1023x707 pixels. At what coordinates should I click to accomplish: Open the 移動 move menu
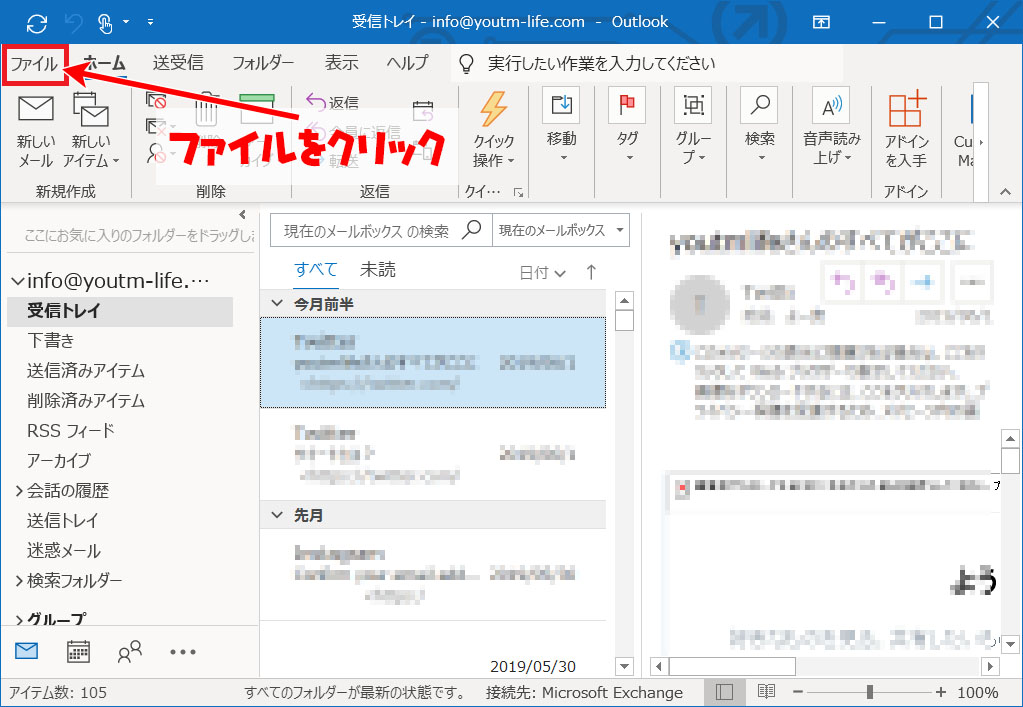coord(561,127)
